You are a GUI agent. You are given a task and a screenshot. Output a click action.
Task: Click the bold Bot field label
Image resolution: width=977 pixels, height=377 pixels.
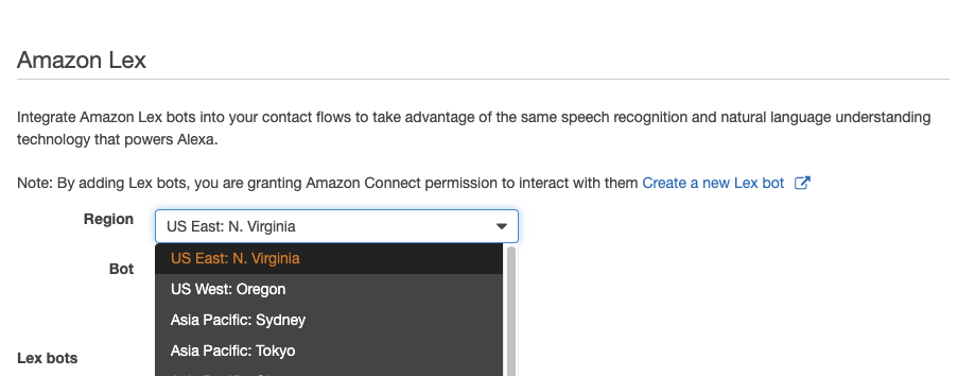point(122,269)
